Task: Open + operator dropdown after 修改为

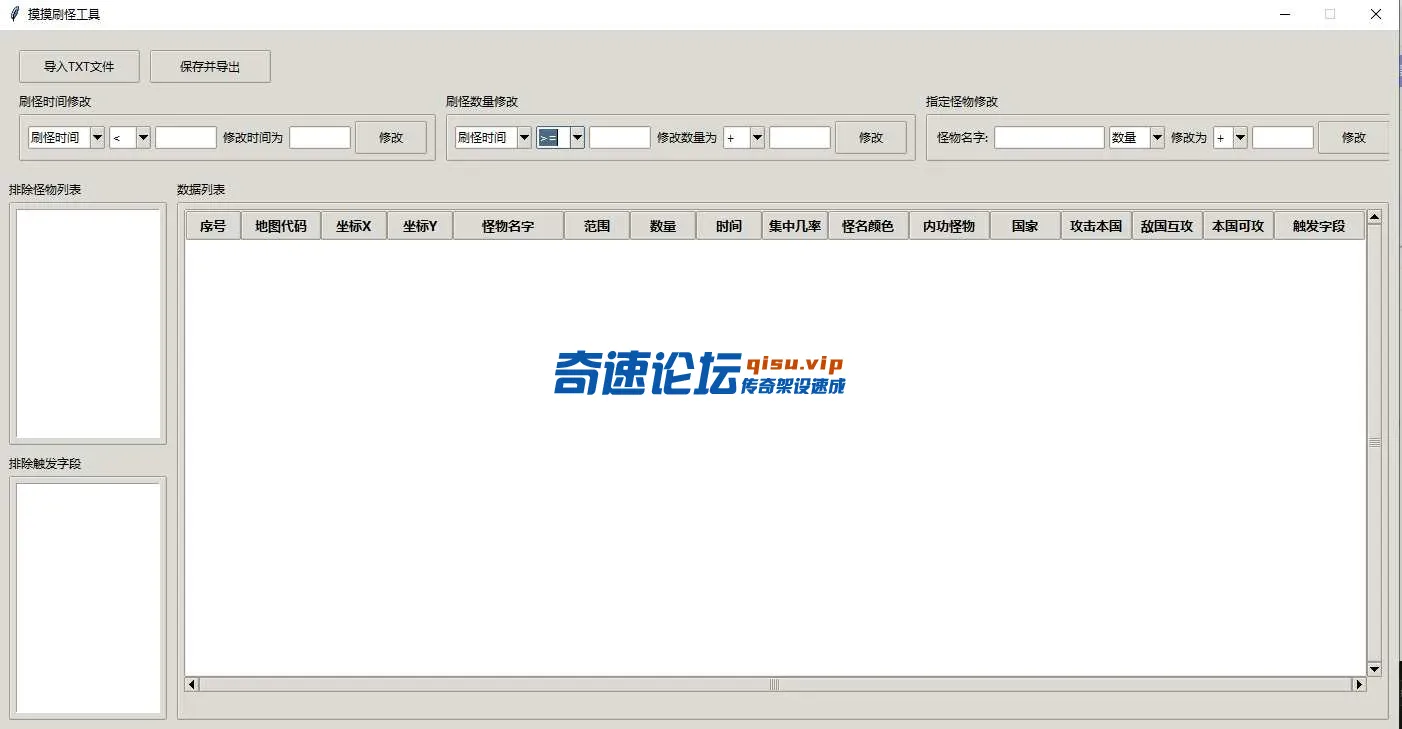Action: [1240, 138]
